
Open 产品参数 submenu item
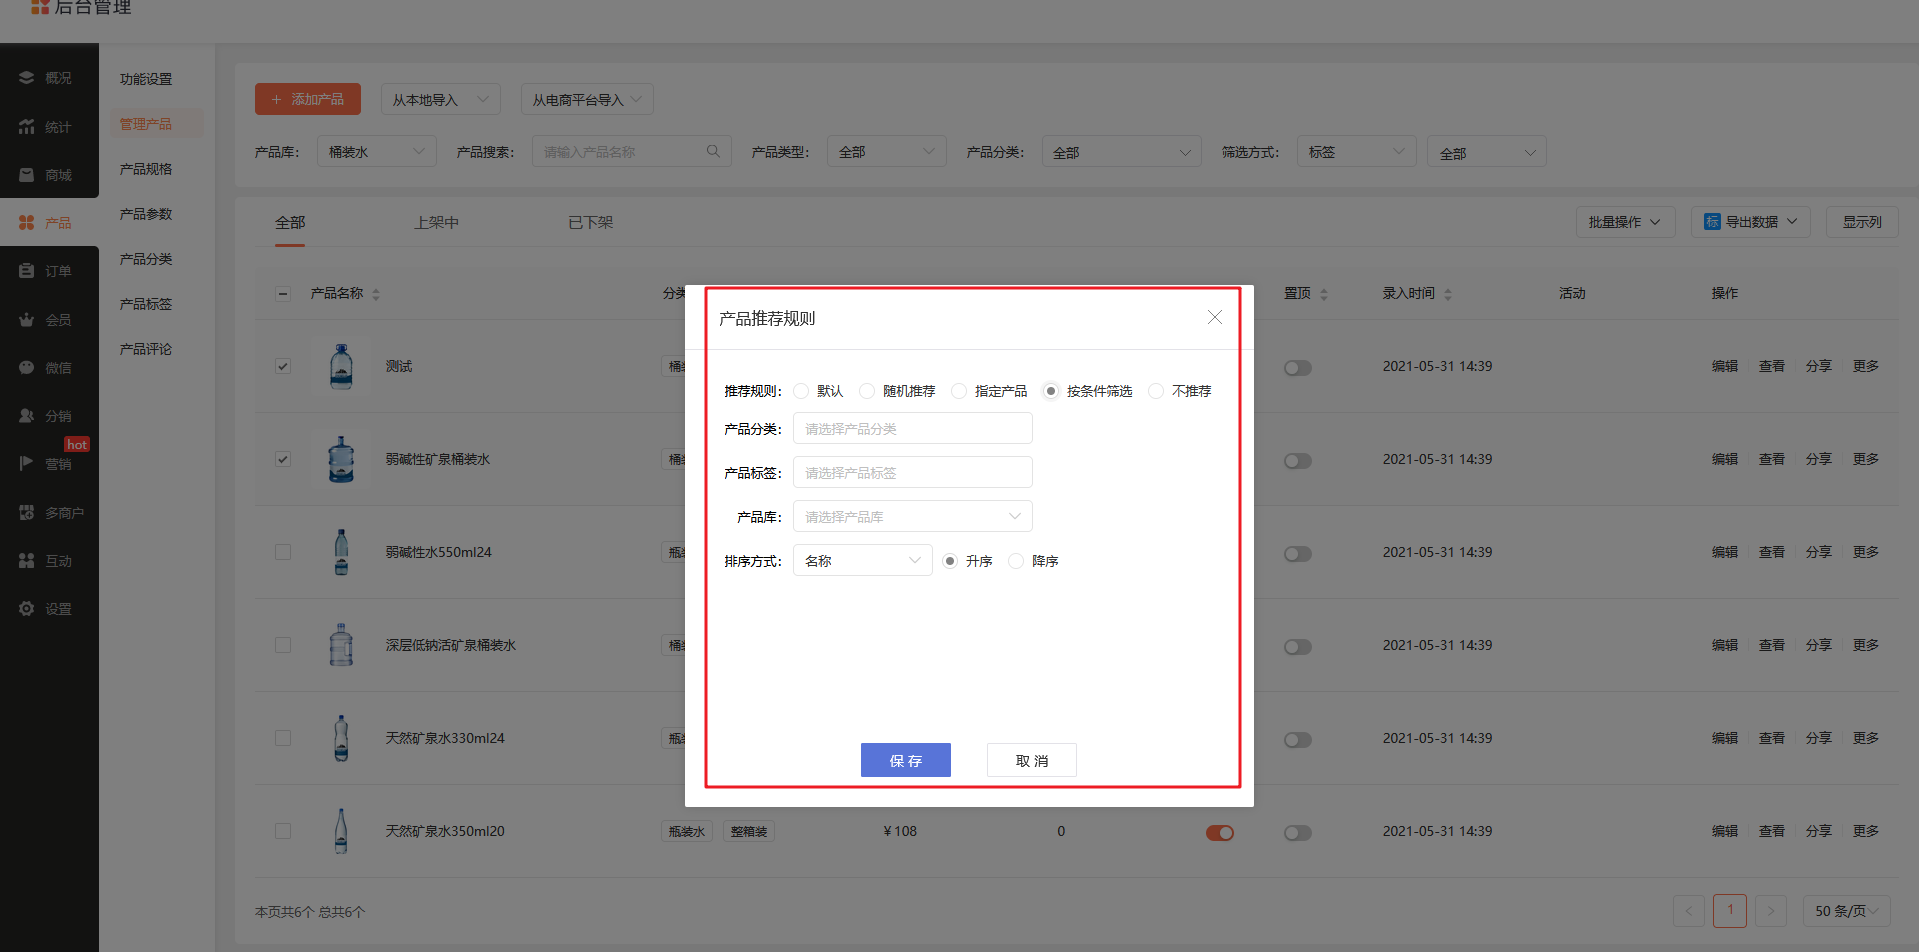pyautogui.click(x=146, y=214)
